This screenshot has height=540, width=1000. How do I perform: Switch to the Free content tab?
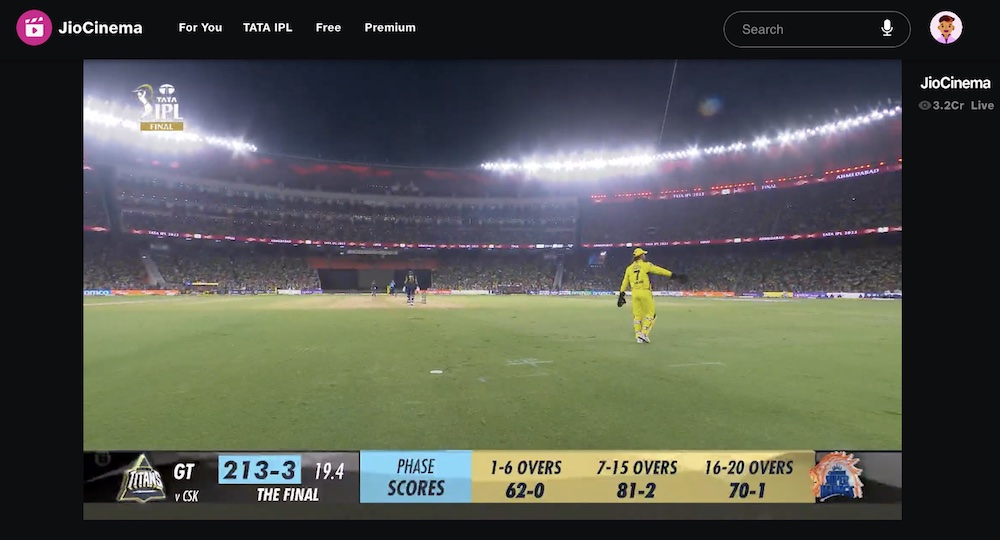(x=328, y=28)
